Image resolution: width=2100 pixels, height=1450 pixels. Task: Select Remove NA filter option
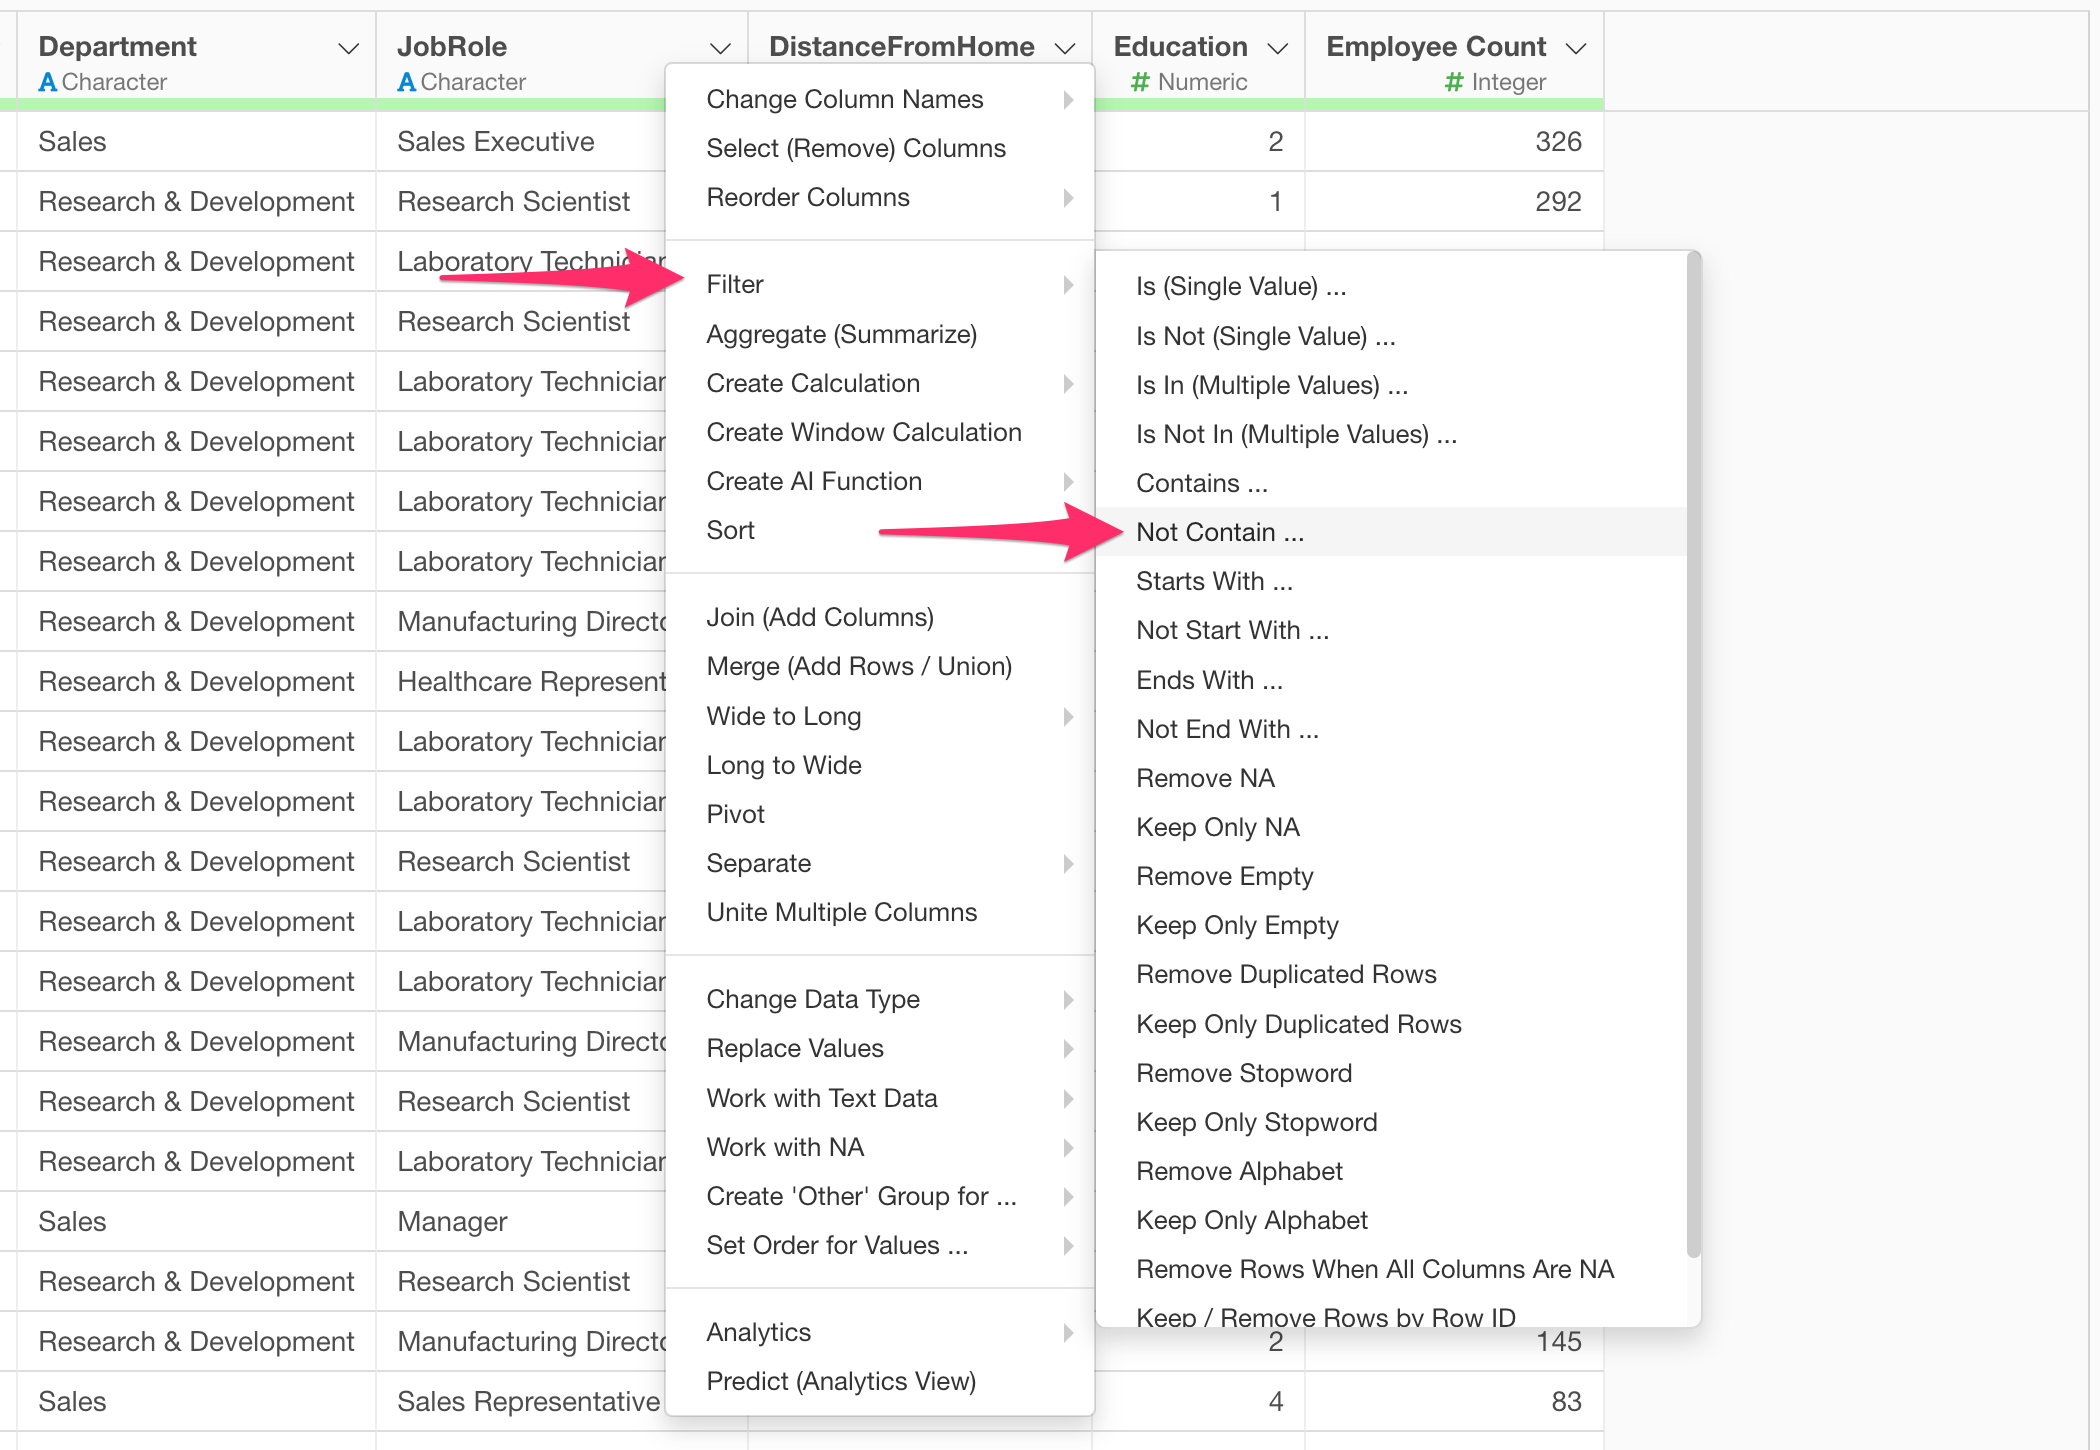tap(1205, 778)
